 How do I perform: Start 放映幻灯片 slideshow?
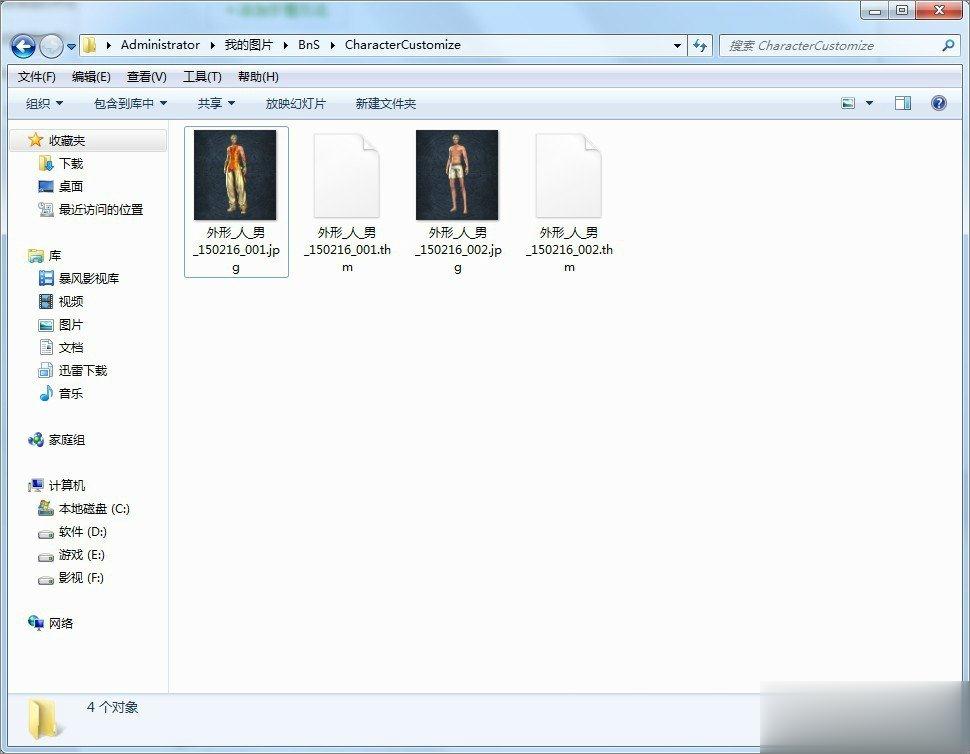pyautogui.click(x=296, y=103)
